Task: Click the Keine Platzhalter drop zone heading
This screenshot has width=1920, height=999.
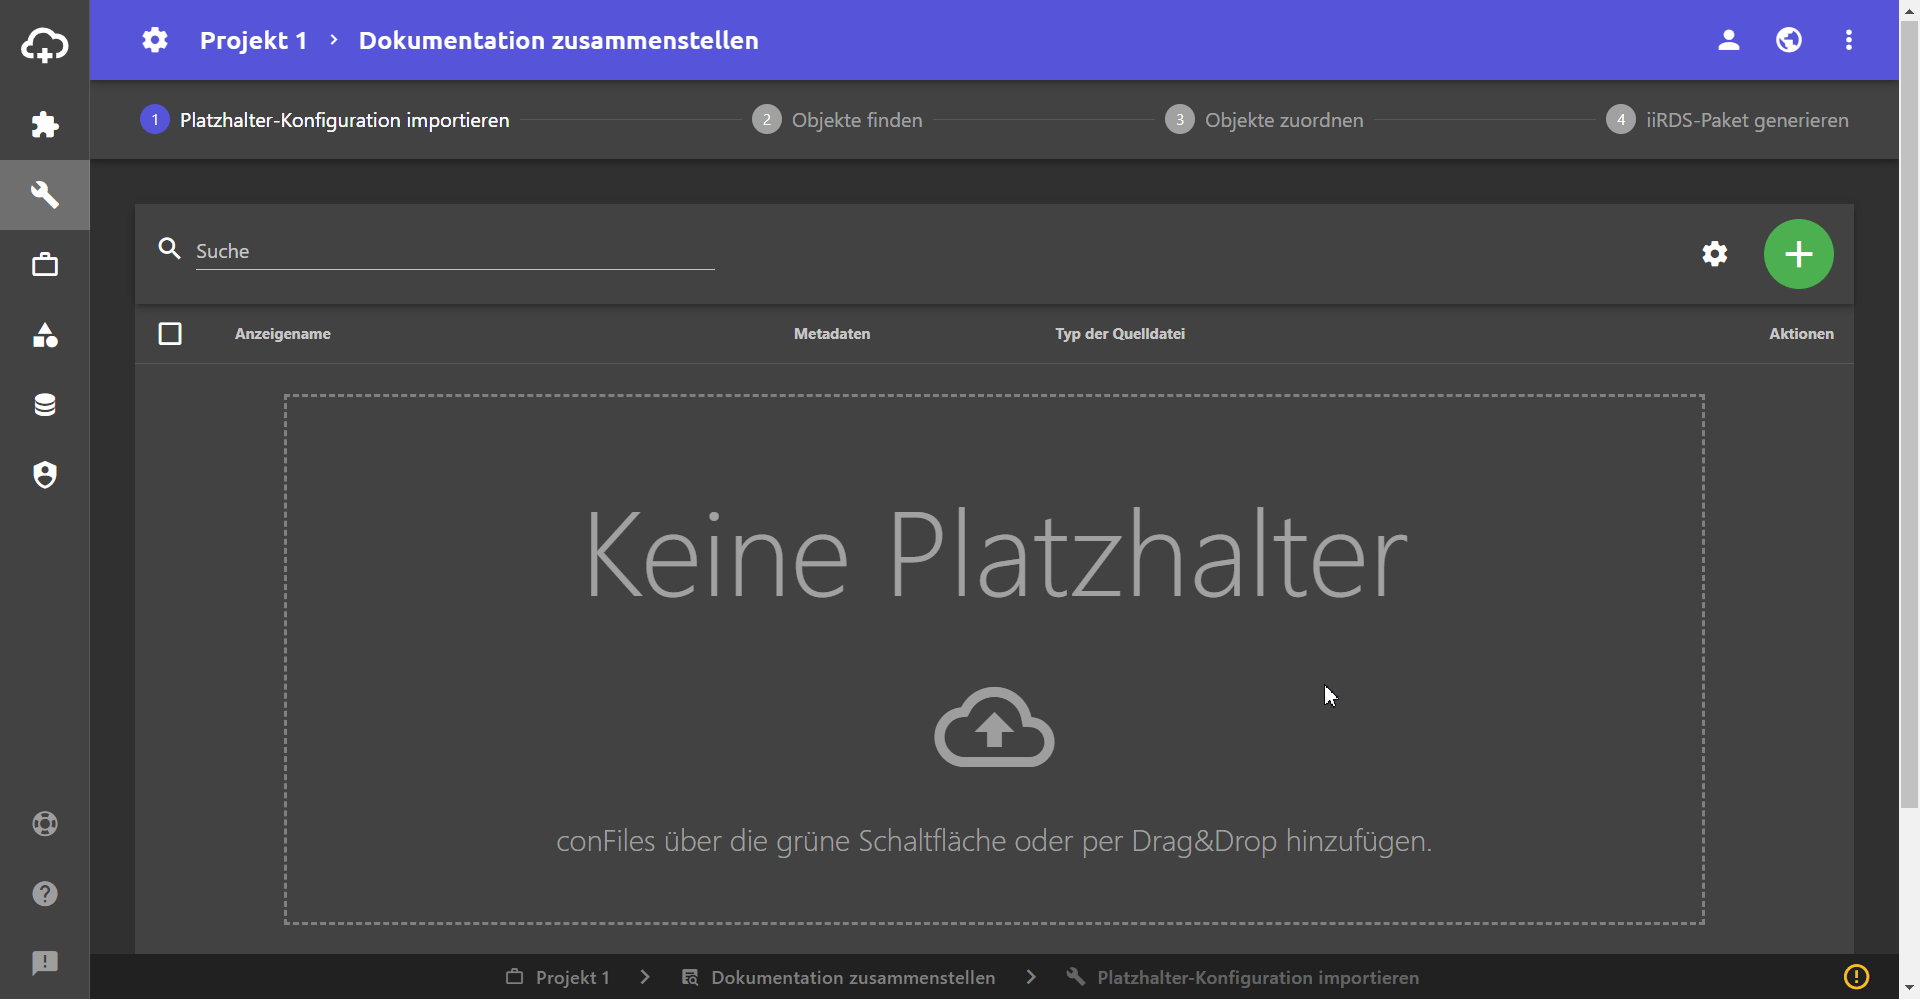Action: [x=995, y=555]
